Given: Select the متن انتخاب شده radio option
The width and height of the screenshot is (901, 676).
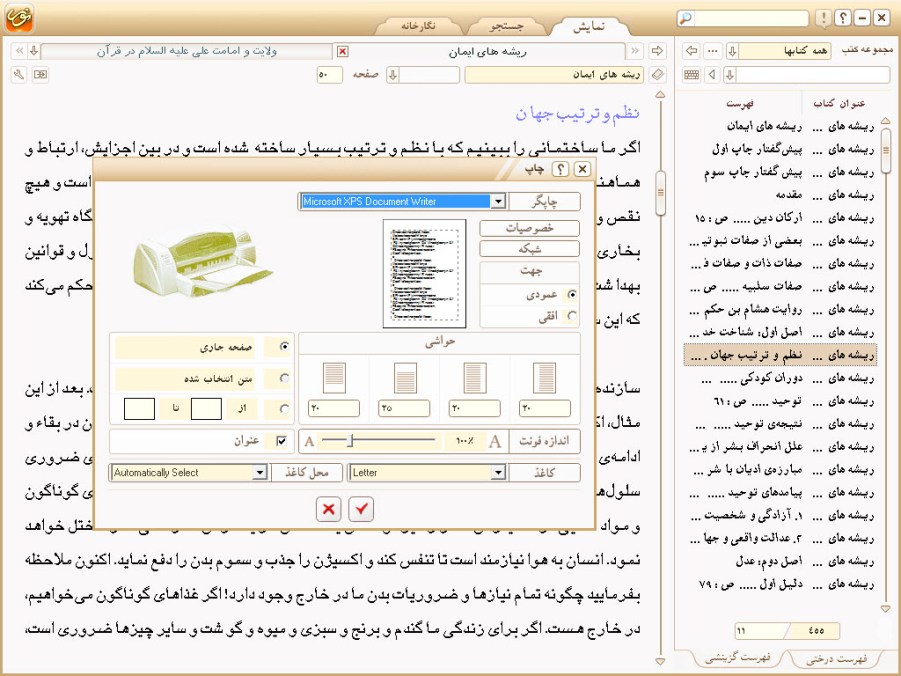Looking at the screenshot, I should [x=284, y=378].
